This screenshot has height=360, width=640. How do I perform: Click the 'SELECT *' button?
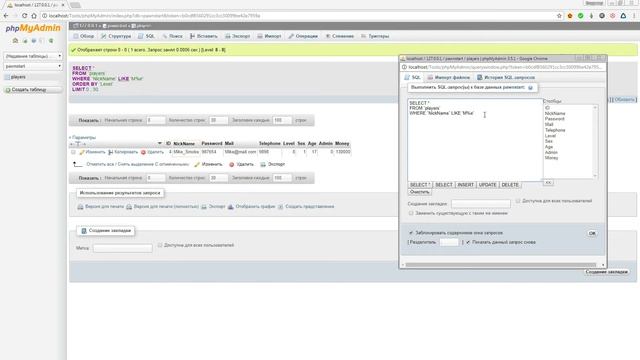tap(420, 185)
